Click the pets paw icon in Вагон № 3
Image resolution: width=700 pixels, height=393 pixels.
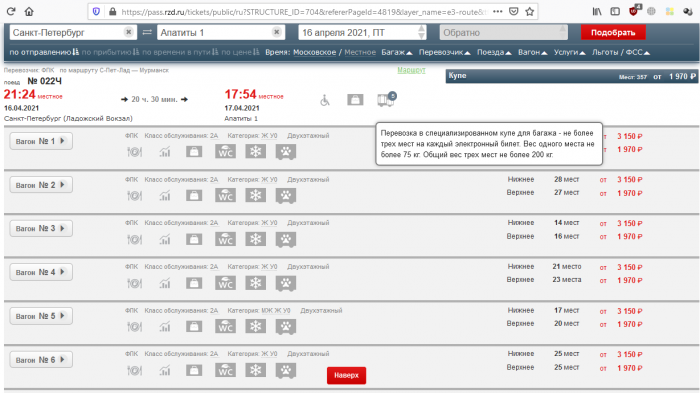[286, 239]
